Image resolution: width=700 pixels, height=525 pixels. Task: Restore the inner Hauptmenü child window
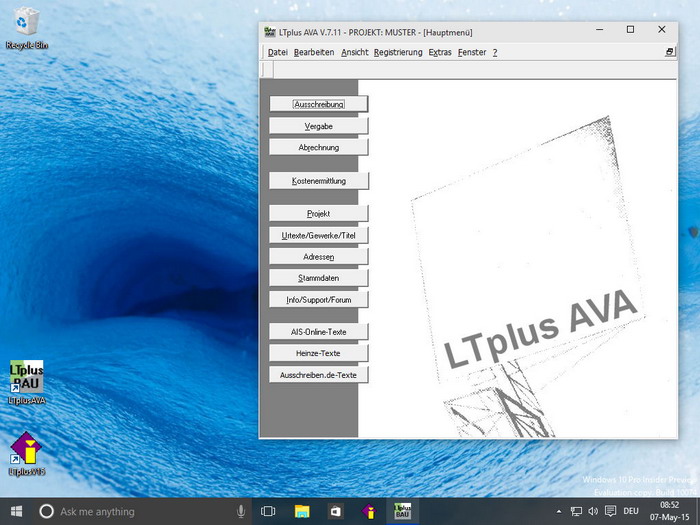(x=670, y=52)
